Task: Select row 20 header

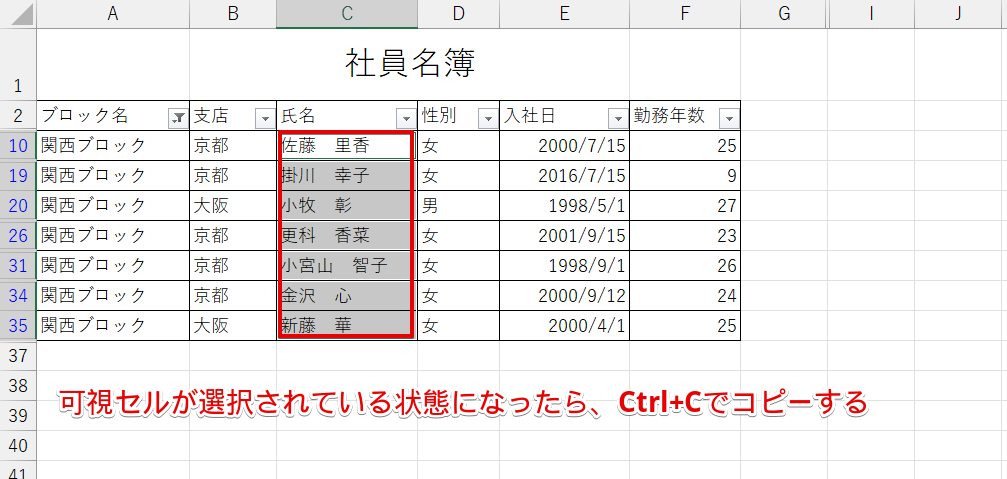Action: tap(18, 205)
